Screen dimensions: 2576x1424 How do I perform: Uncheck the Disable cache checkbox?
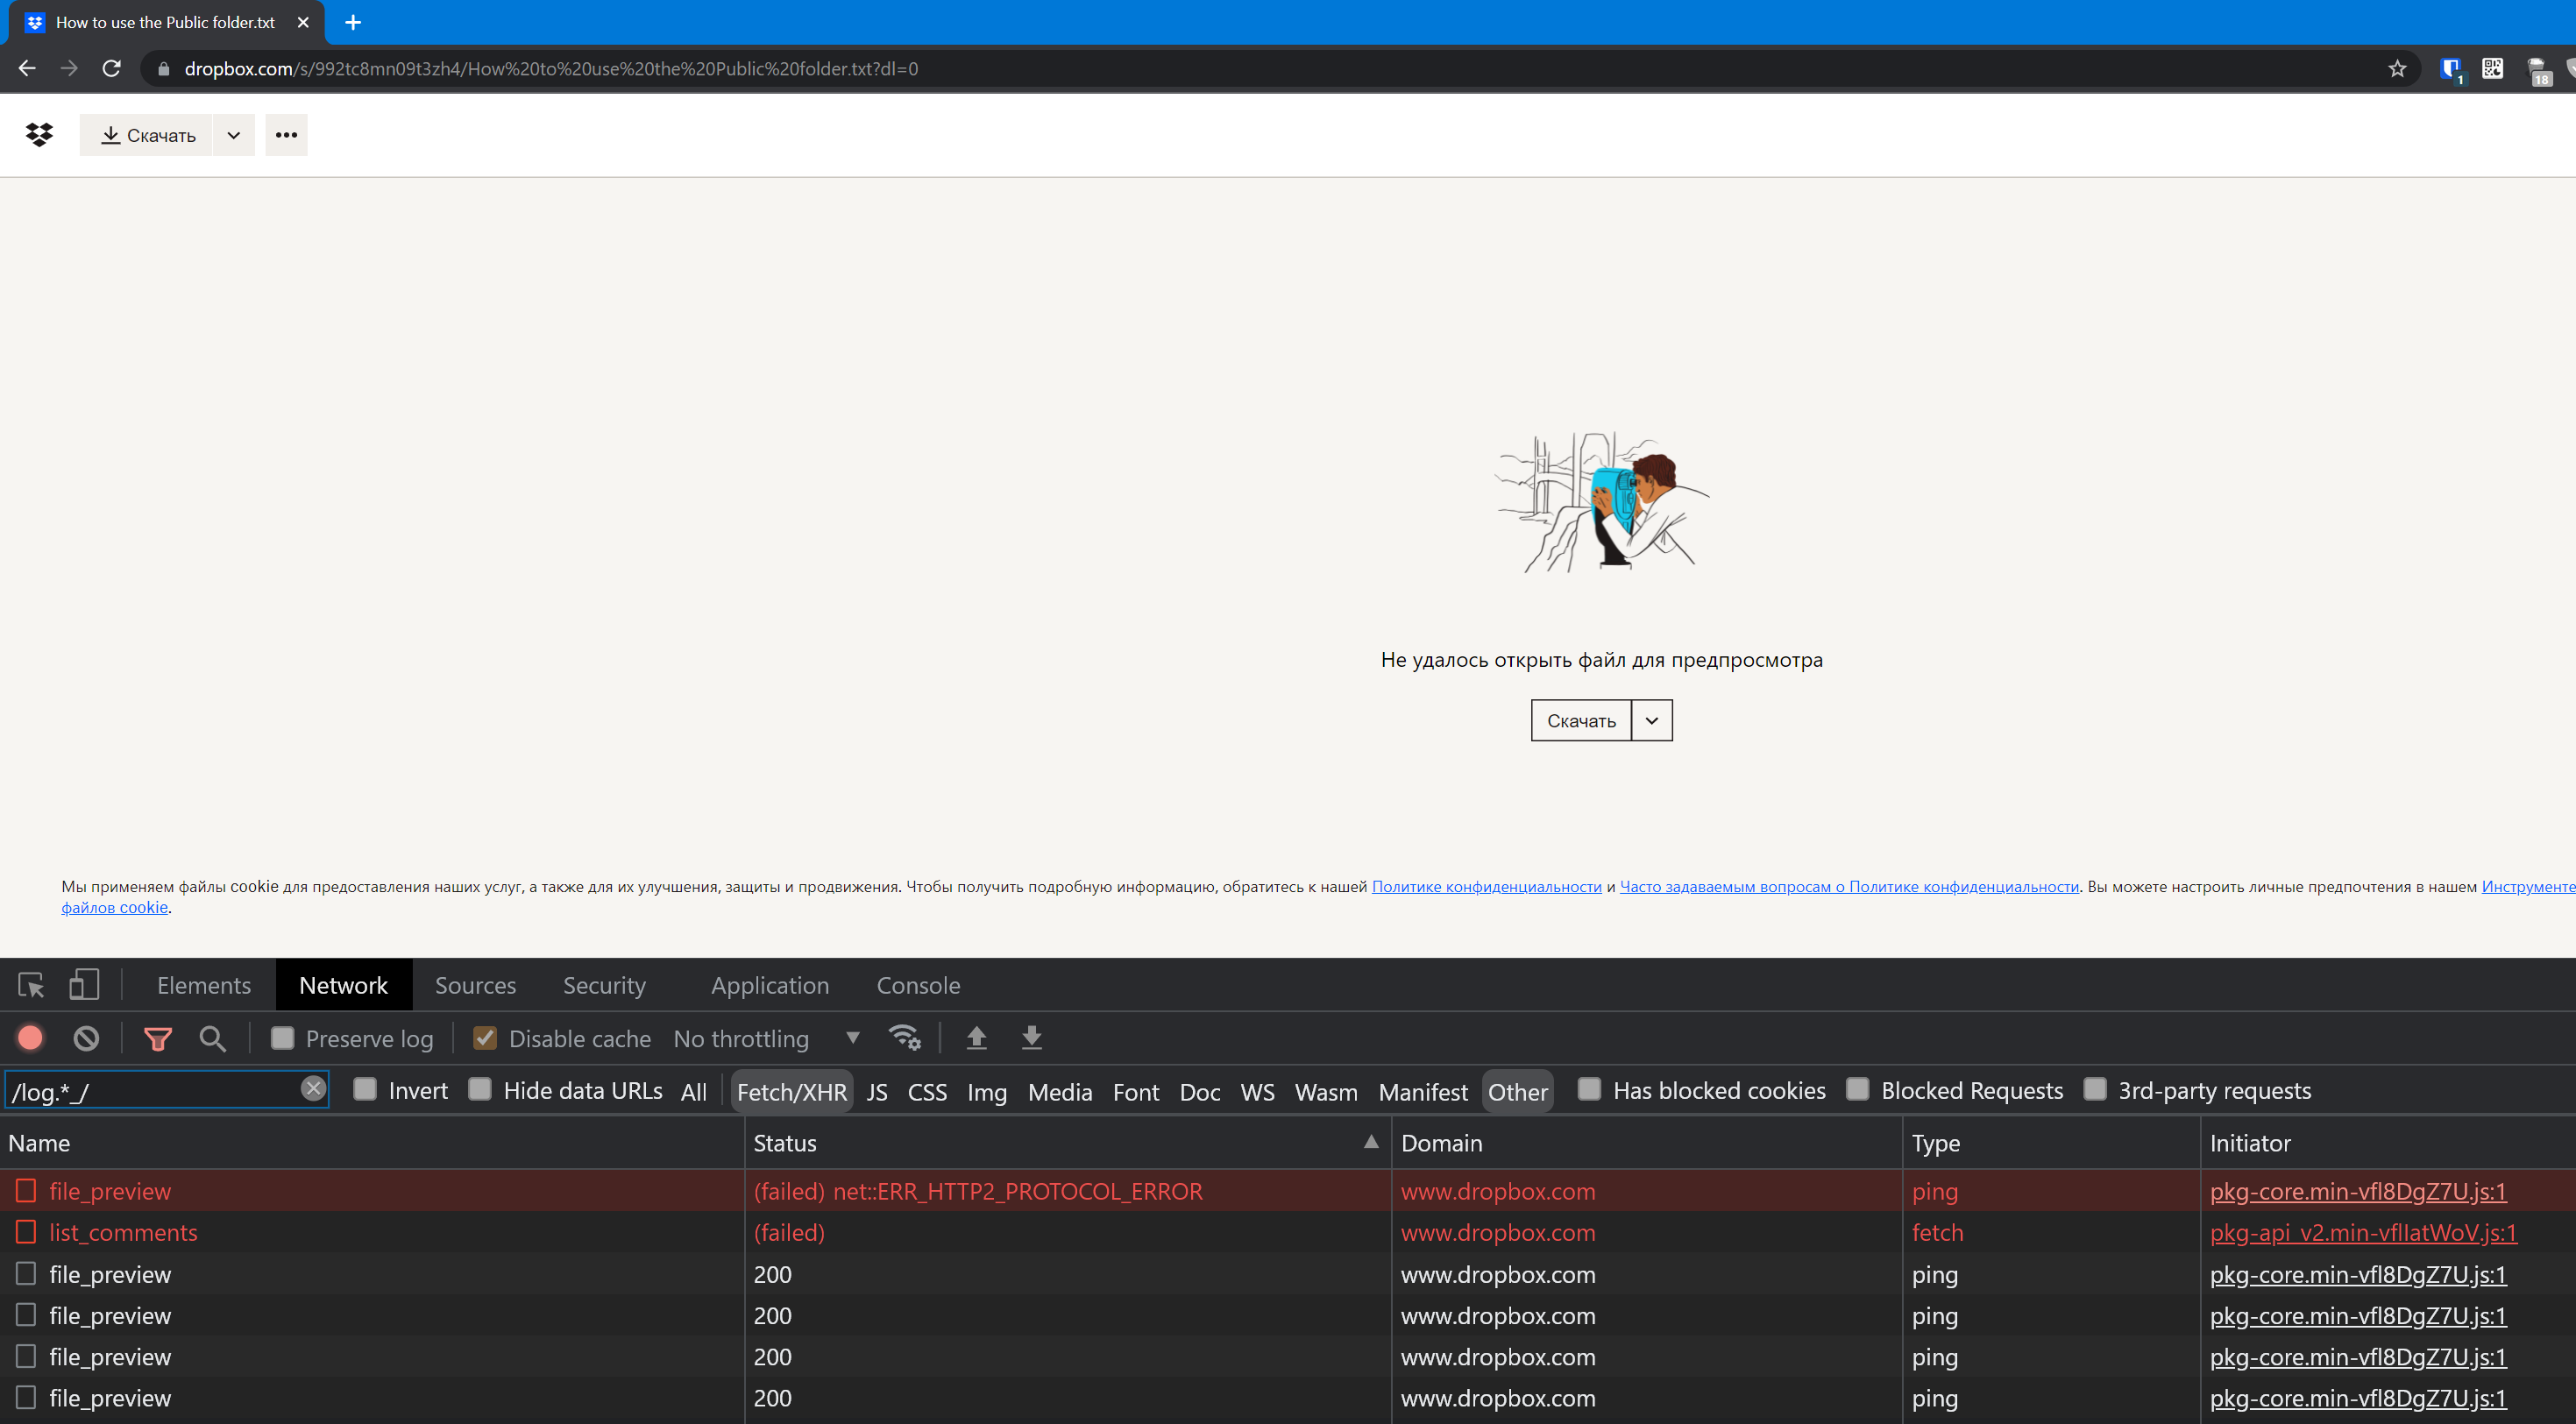point(486,1038)
